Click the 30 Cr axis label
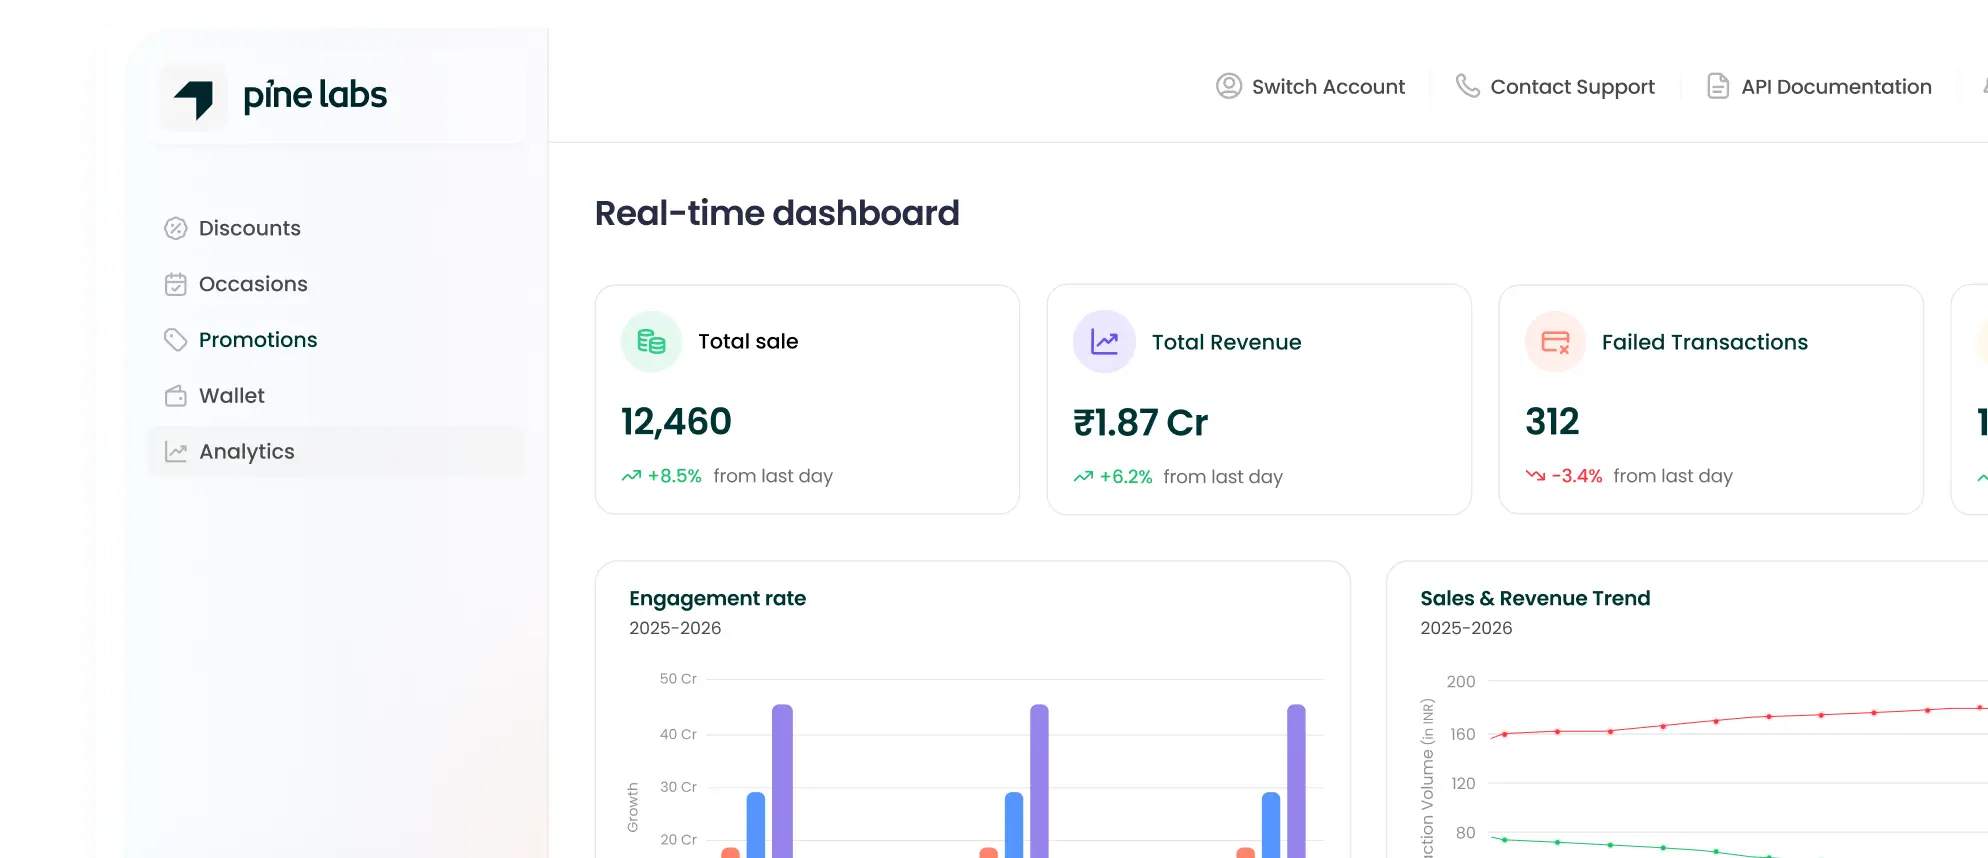This screenshot has height=858, width=1988. click(x=678, y=787)
